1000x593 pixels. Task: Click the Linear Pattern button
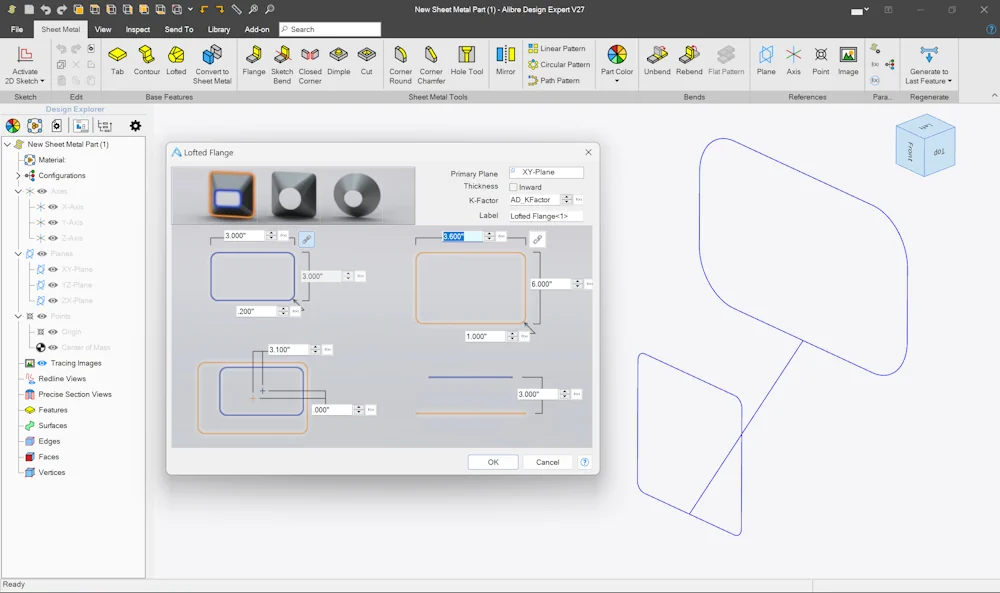point(557,48)
